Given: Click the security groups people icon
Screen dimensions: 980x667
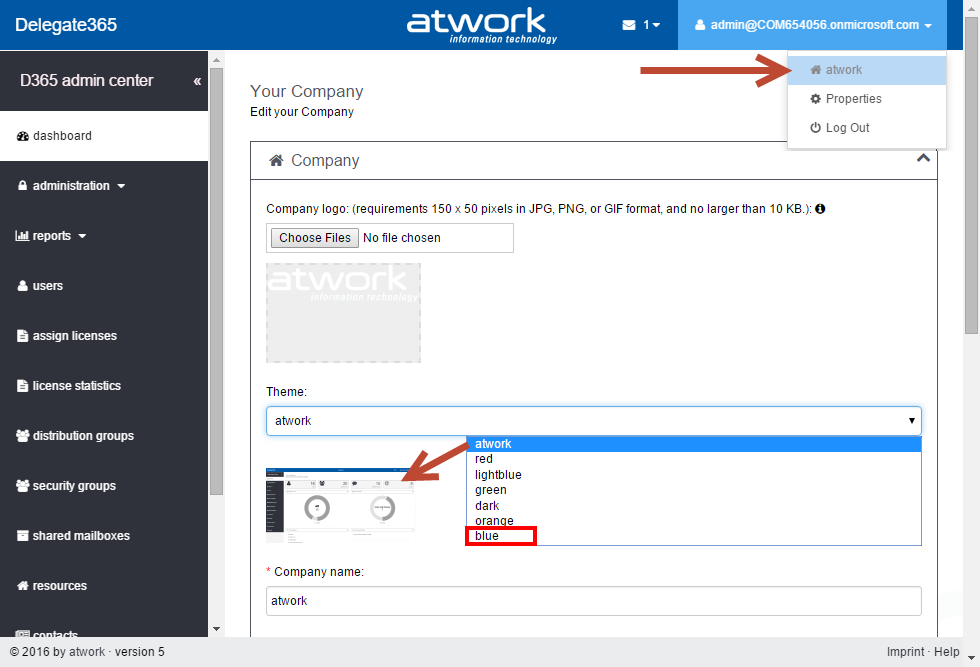Looking at the screenshot, I should coord(22,486).
